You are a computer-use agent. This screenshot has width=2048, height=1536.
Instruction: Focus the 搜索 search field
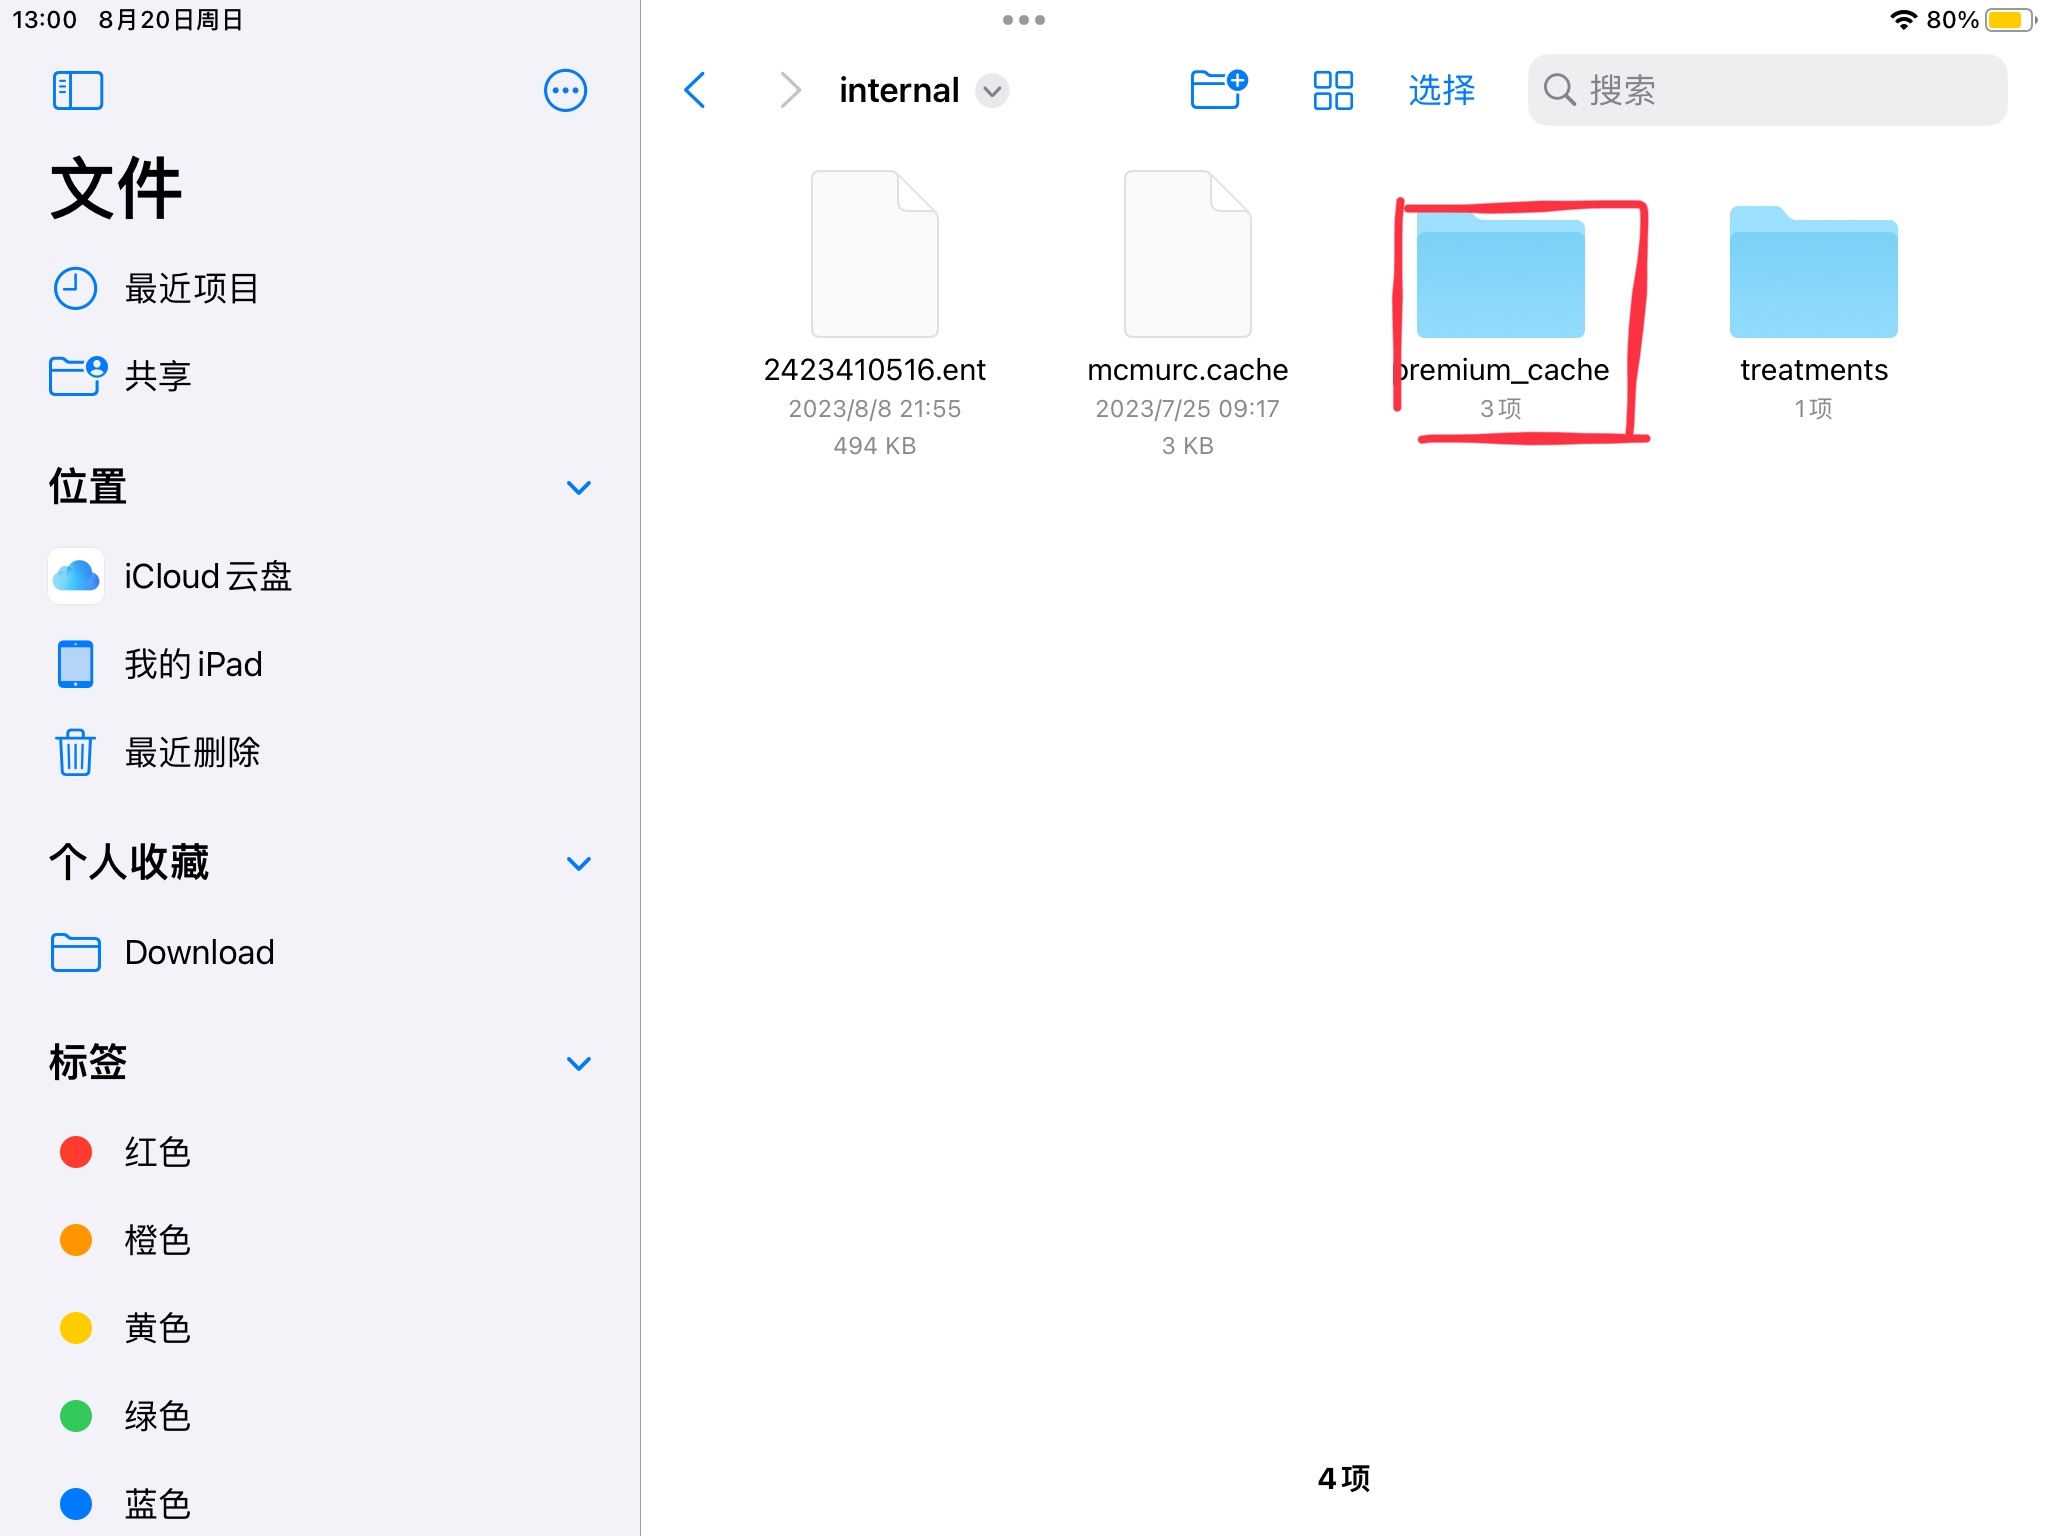(x=1767, y=90)
